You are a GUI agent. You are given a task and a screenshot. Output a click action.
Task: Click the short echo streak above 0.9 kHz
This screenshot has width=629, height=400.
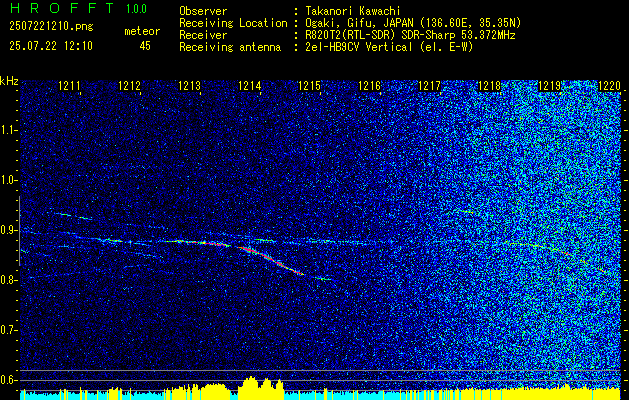pos(73,216)
